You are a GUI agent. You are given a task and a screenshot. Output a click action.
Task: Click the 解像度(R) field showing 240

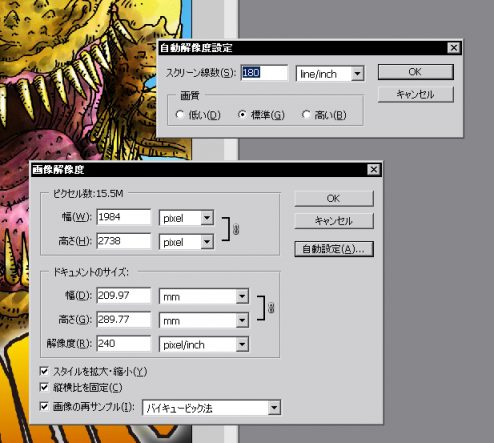124,343
